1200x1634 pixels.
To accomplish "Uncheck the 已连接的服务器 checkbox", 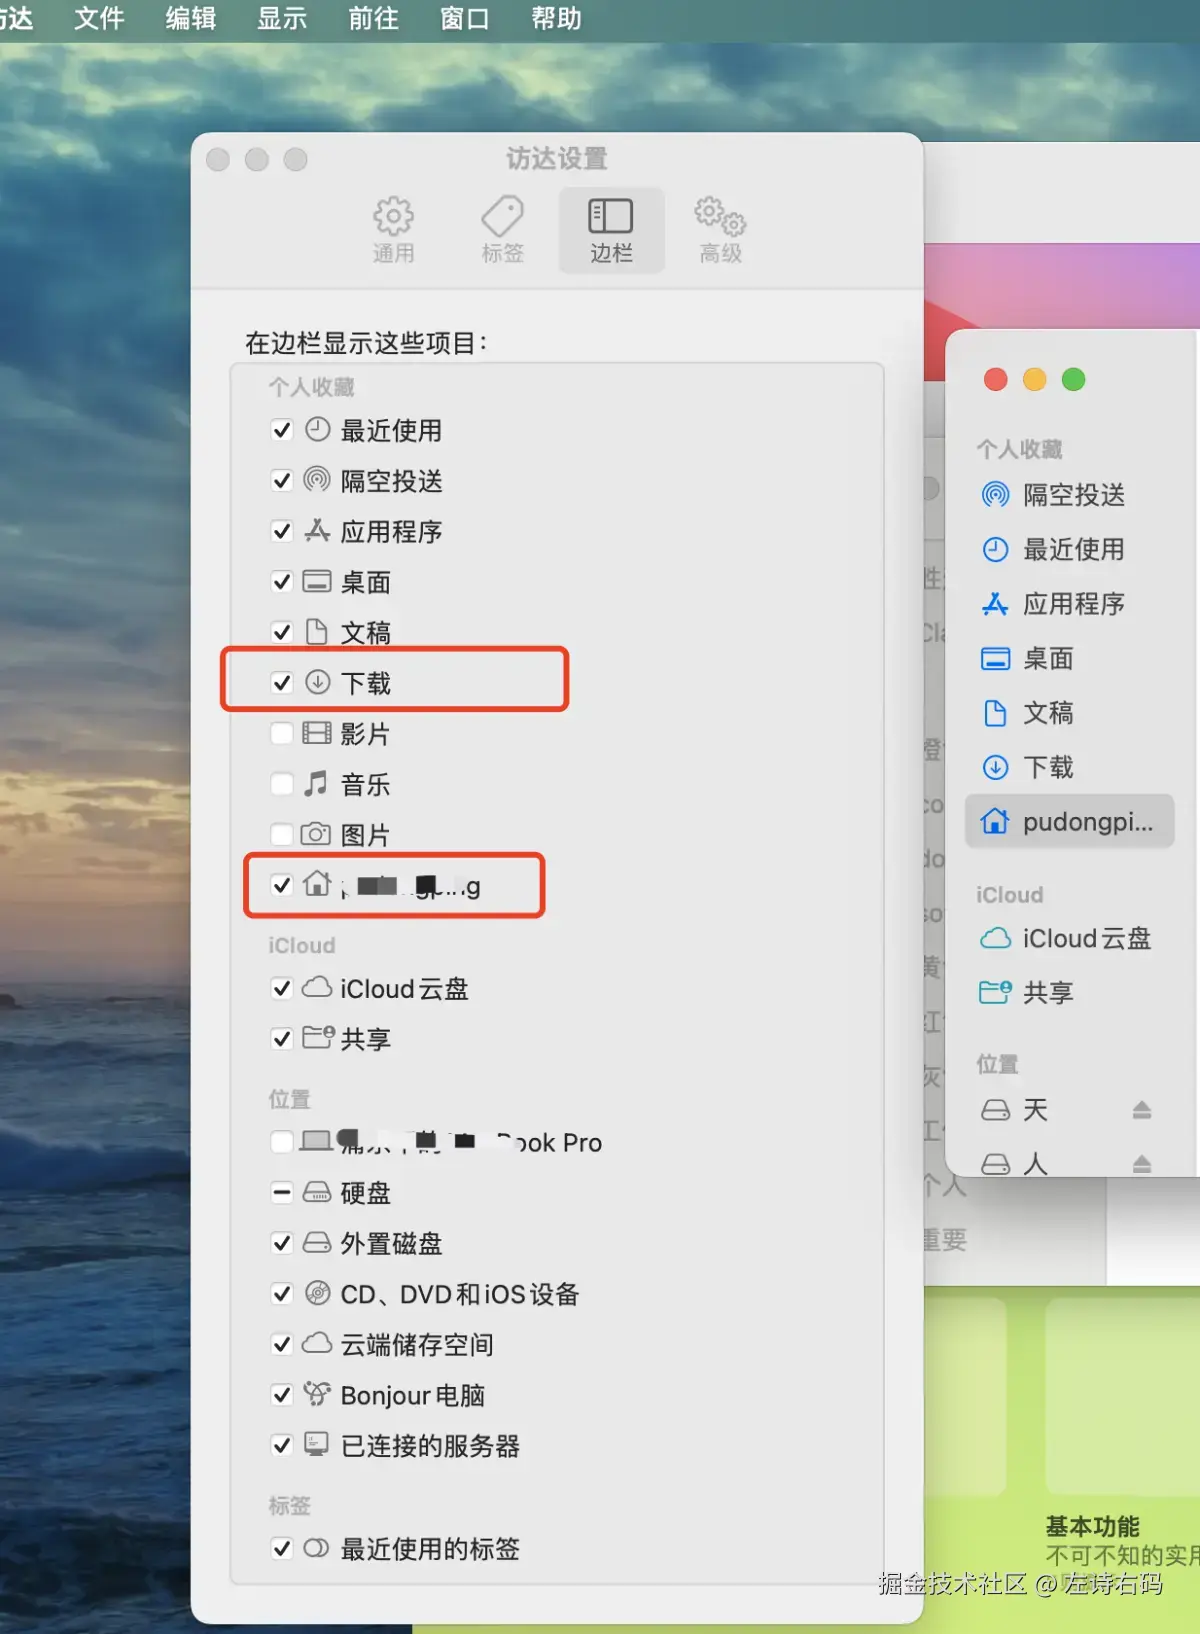I will click(282, 1445).
